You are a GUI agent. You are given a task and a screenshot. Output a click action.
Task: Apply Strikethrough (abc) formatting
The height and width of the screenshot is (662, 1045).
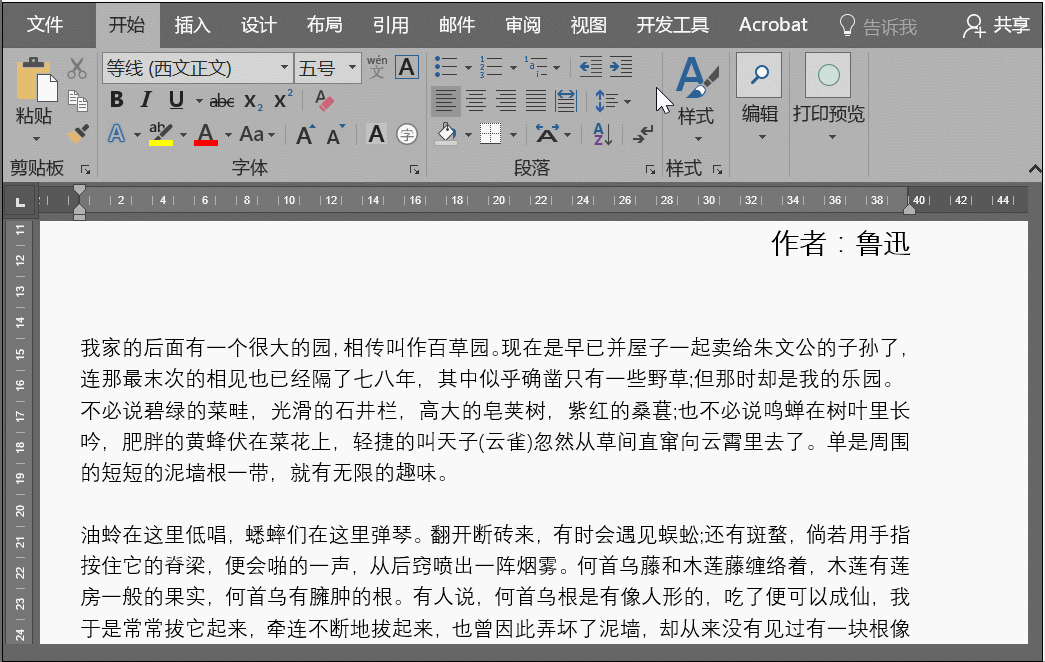[221, 101]
